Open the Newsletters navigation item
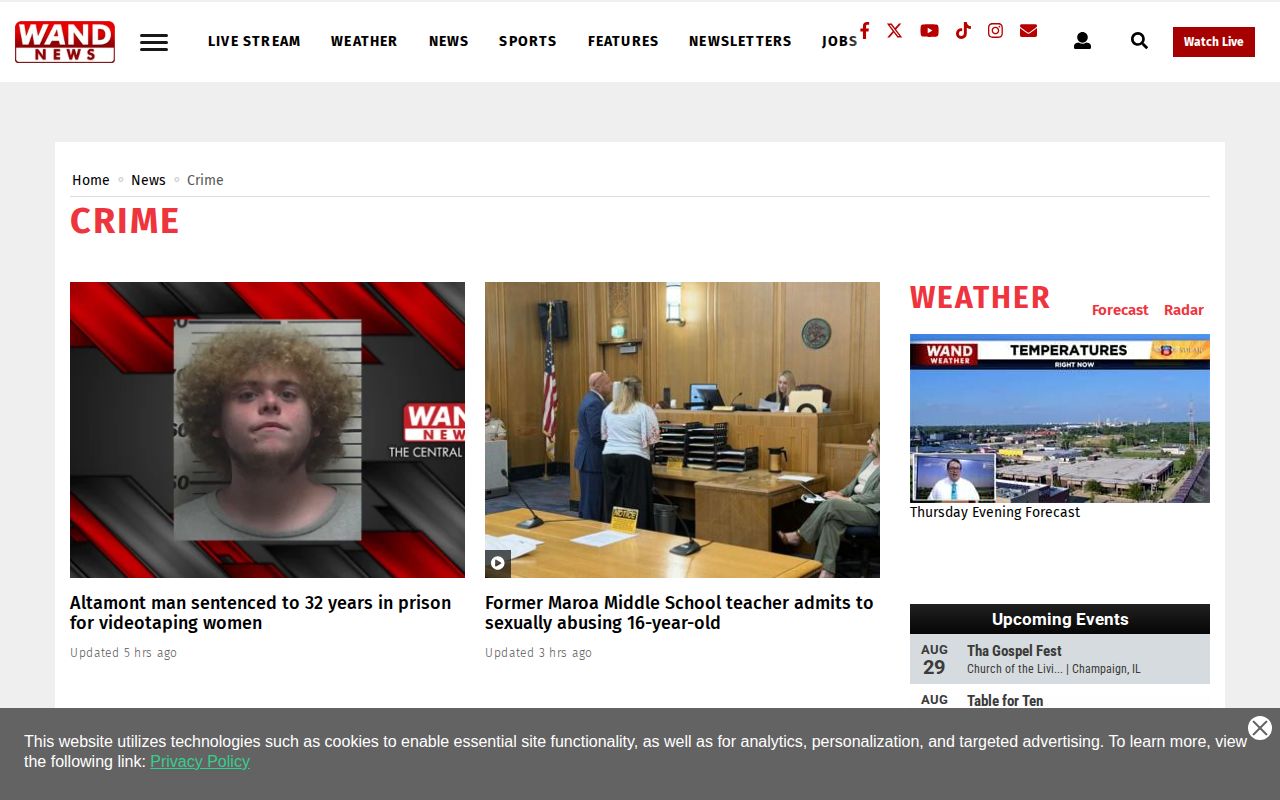 pyautogui.click(x=740, y=41)
